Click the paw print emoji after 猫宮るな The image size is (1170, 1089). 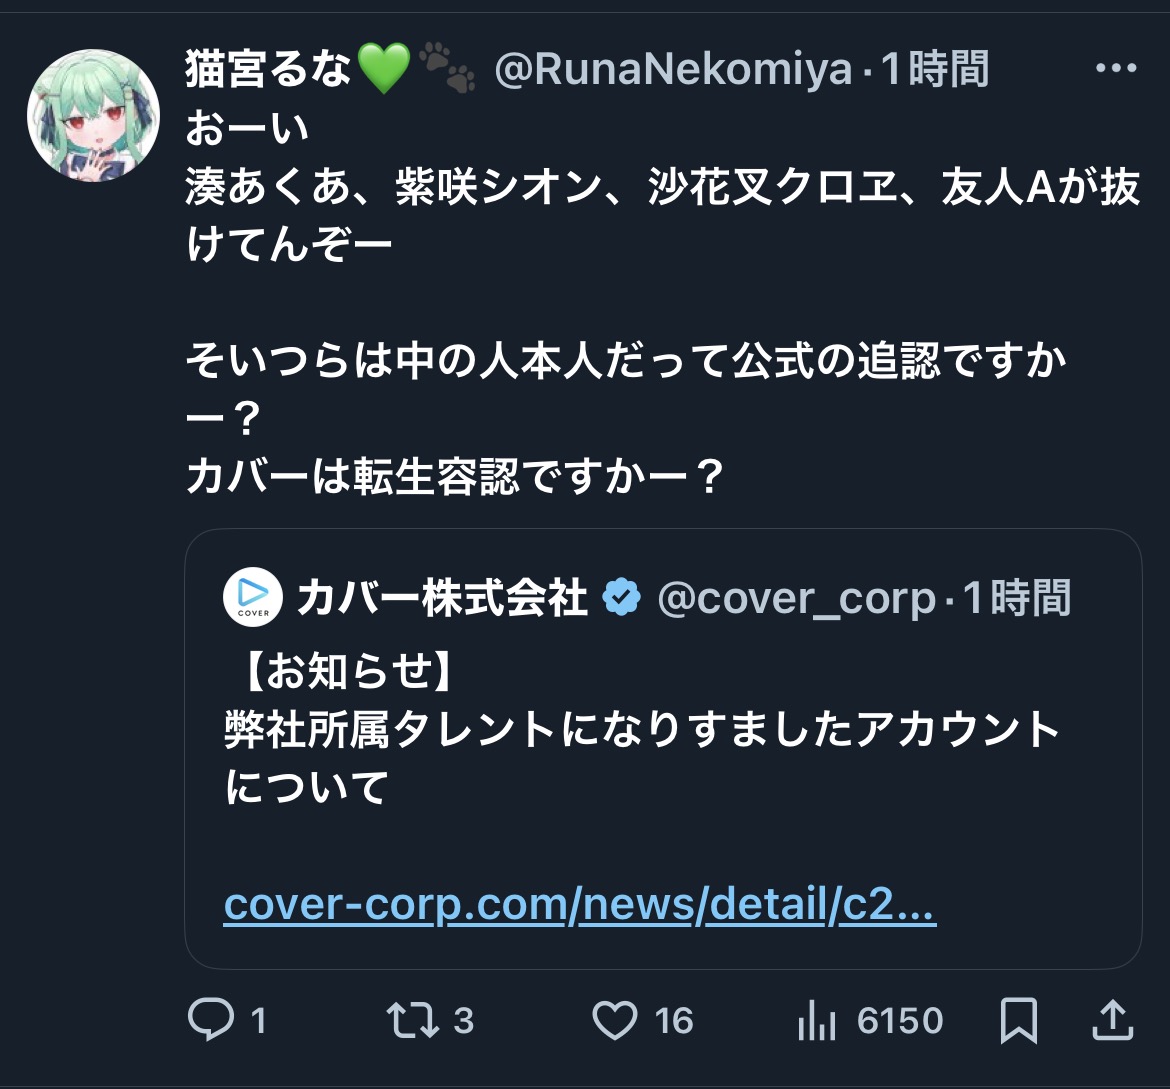coord(447,70)
